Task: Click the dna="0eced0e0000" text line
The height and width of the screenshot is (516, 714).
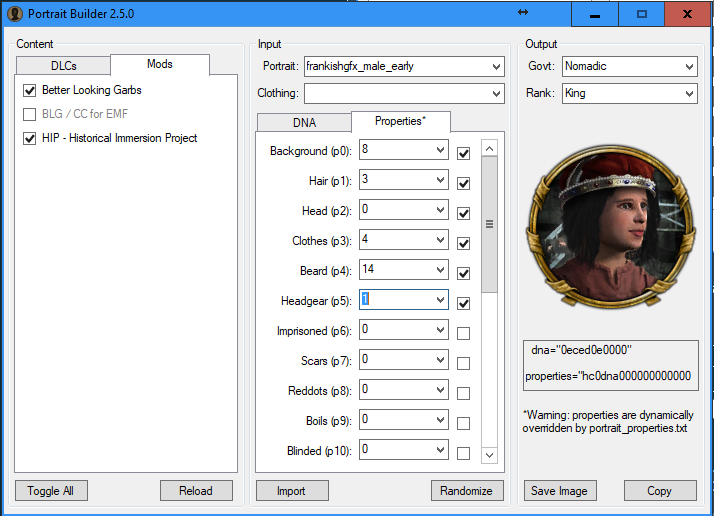Action: 581,350
